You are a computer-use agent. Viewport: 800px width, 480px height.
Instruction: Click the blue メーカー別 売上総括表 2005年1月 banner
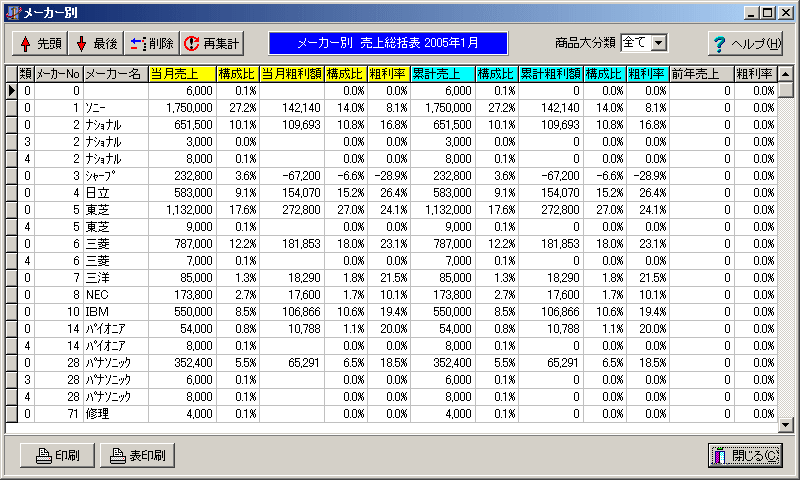[x=388, y=43]
